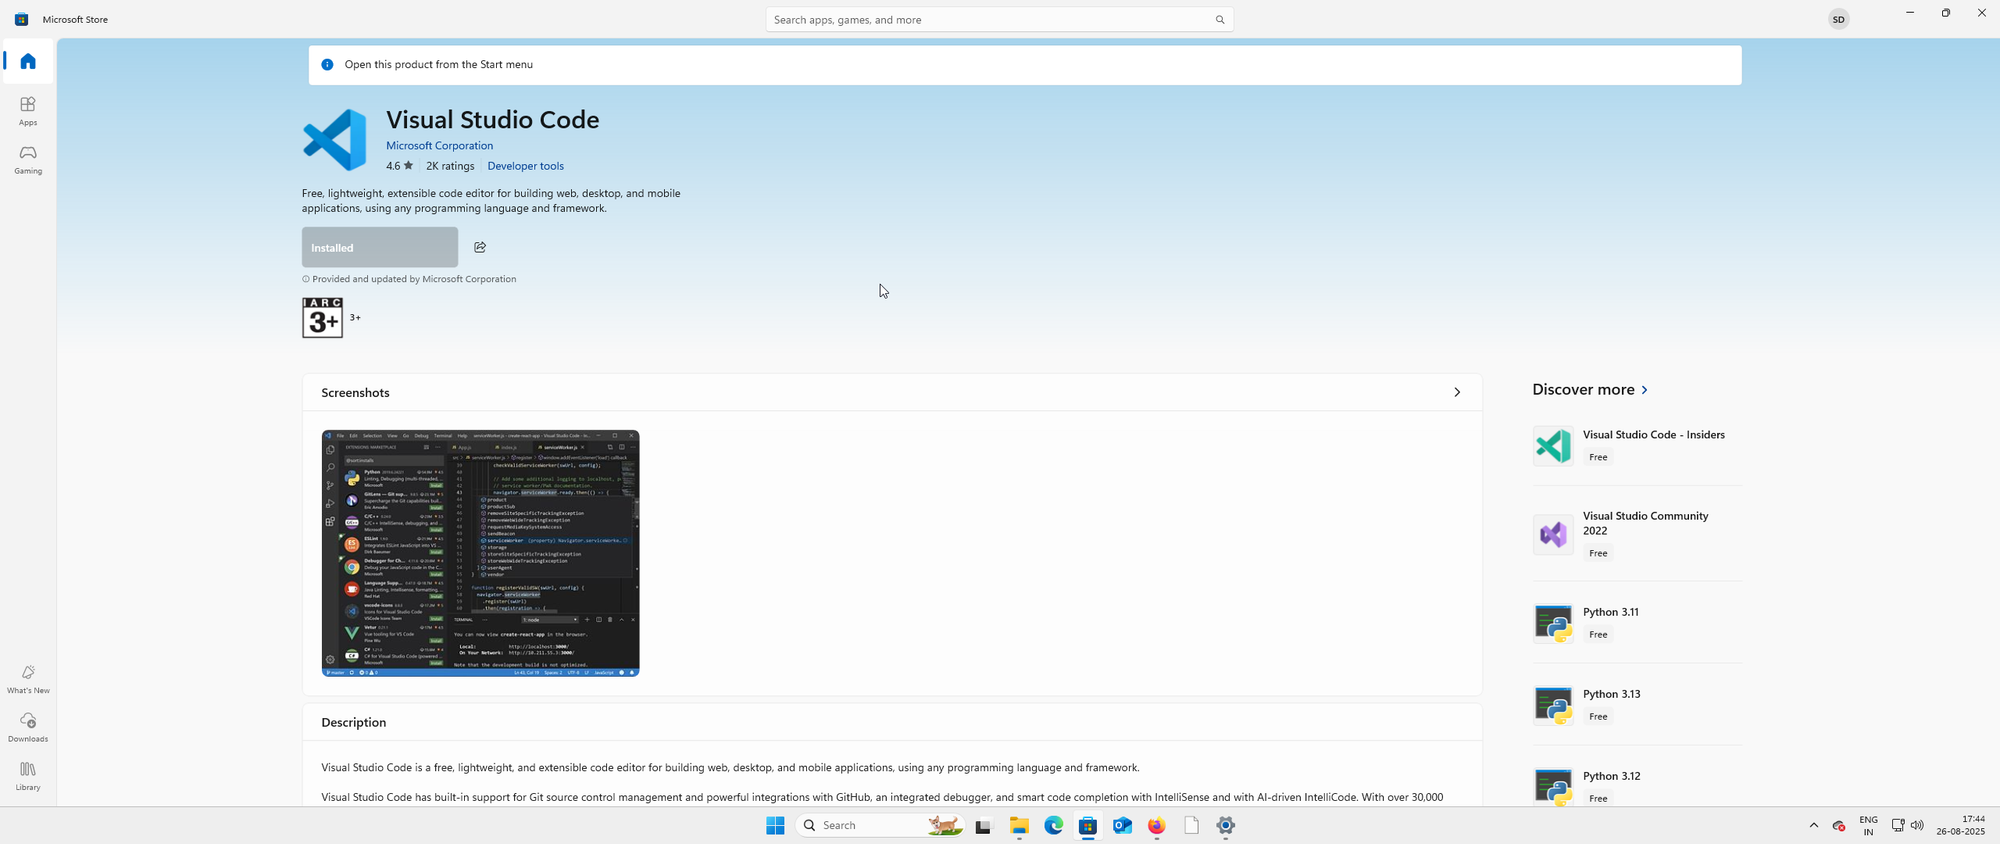
Task: Click the blank document icon in the taskbar
Action: coord(1191,825)
